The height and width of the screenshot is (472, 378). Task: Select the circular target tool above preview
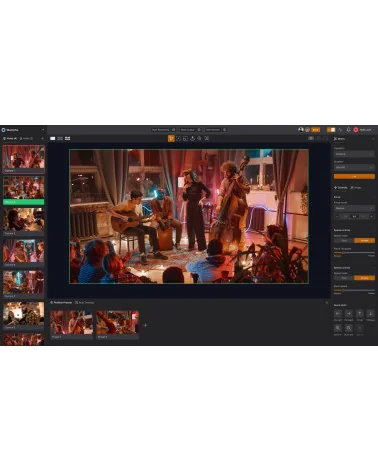click(178, 138)
